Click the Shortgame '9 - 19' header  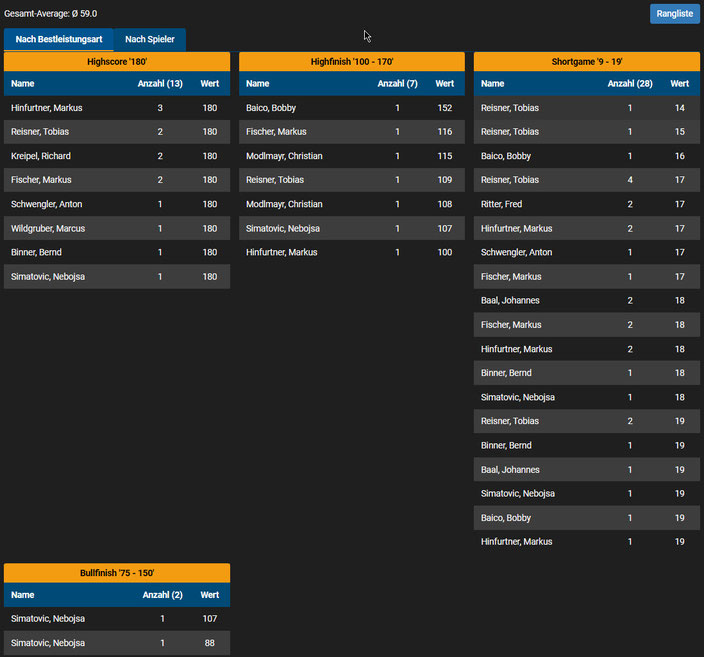[587, 62]
